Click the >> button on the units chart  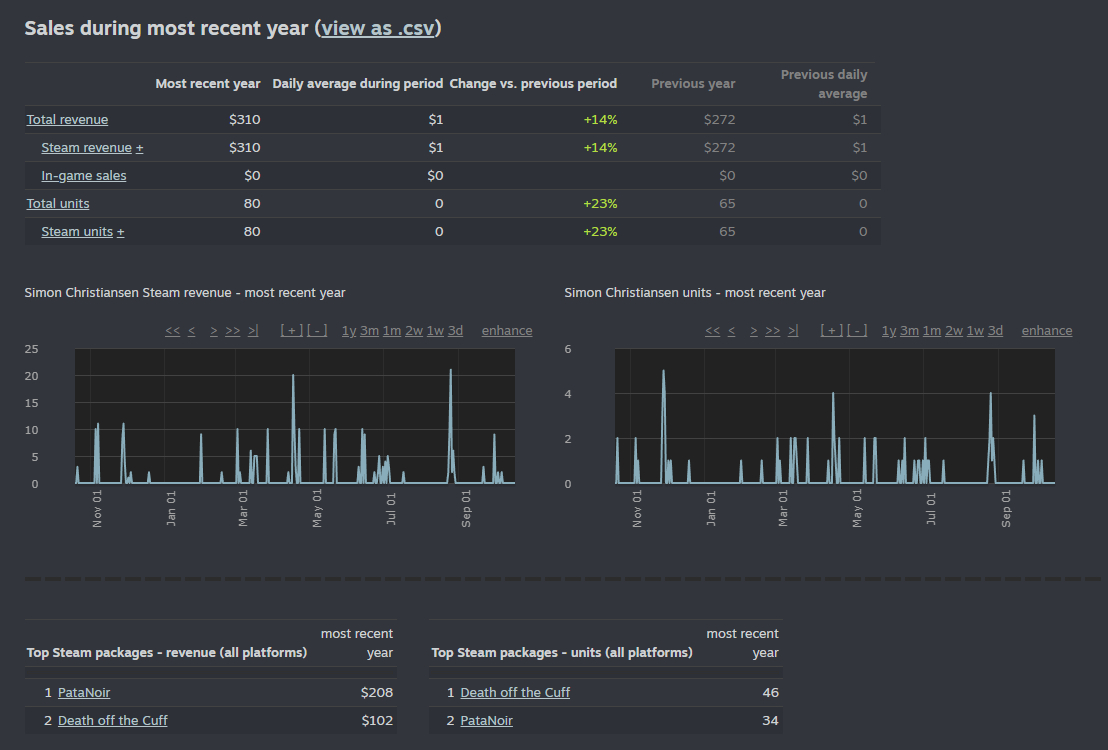772,331
